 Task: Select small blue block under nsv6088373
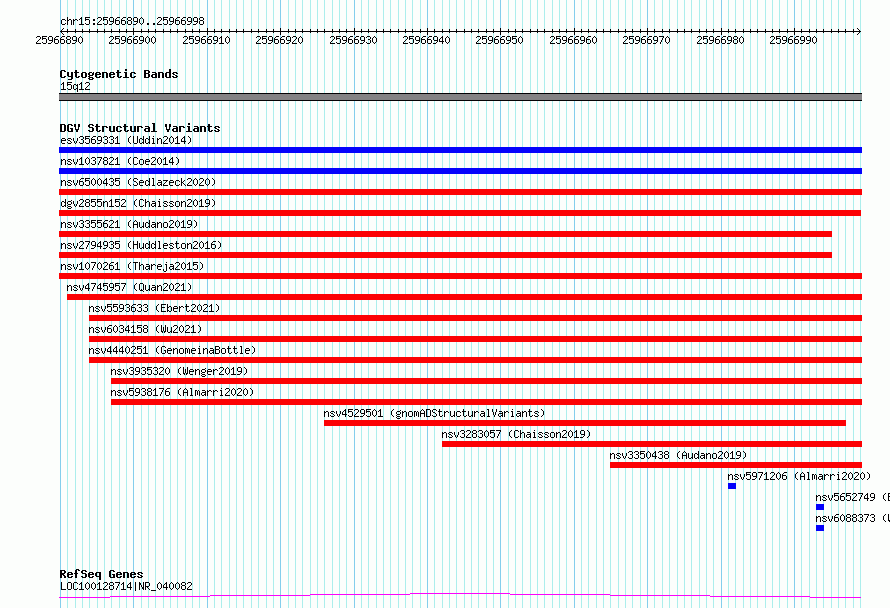click(x=820, y=528)
